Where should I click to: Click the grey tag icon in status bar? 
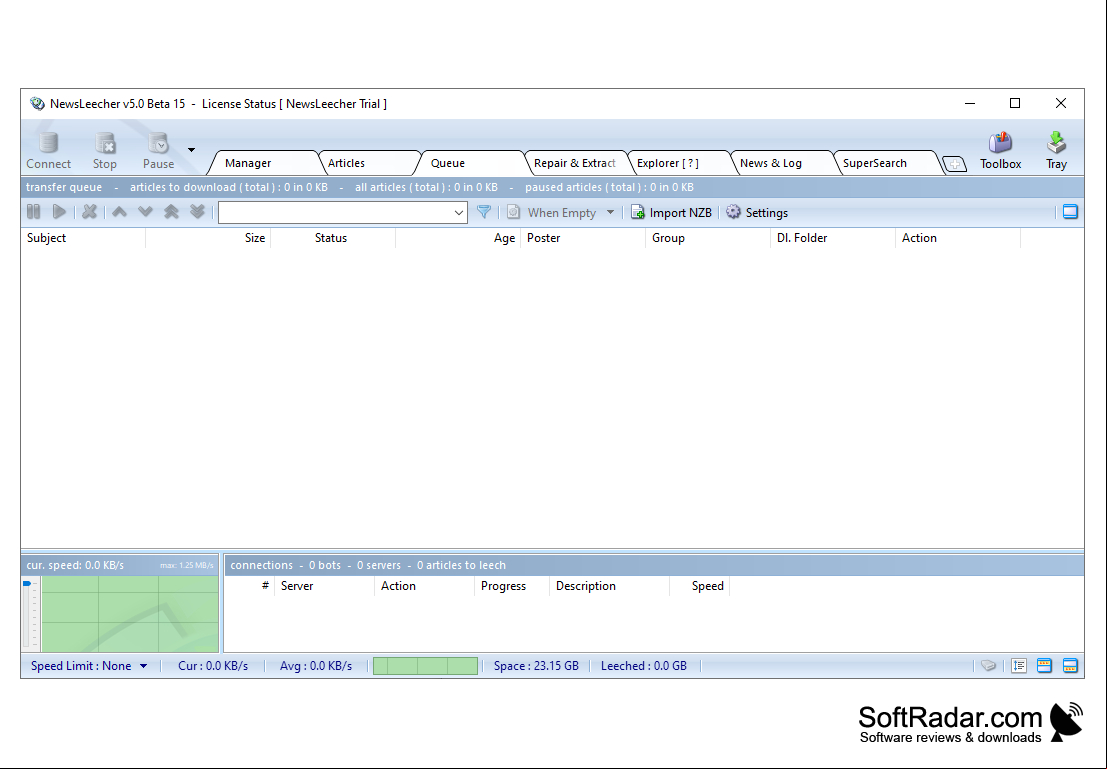988,666
